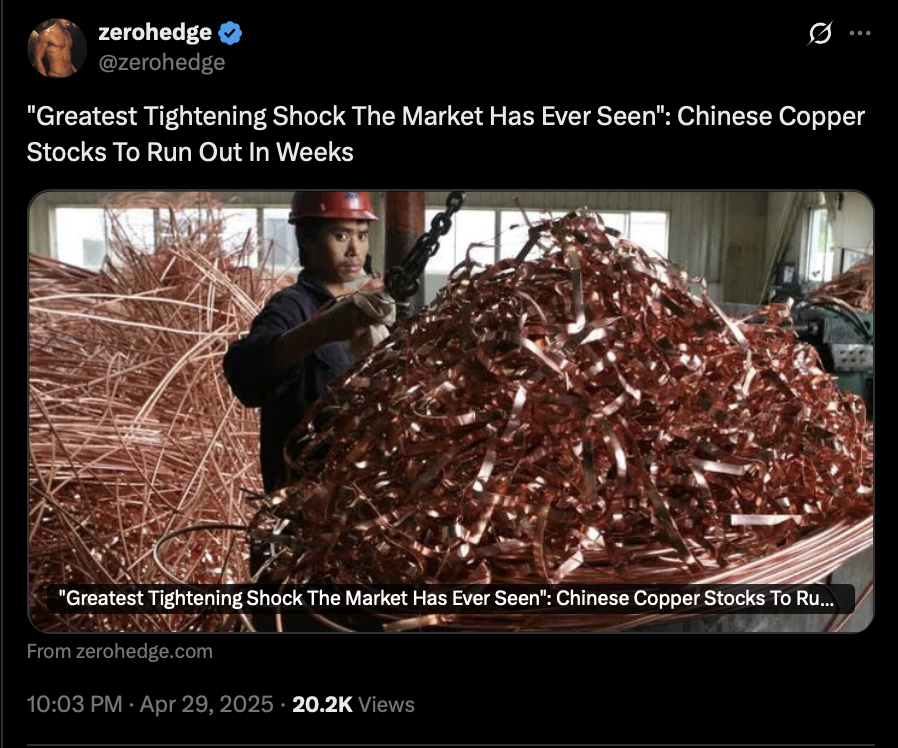Screen dimensions: 898x748
Task: Select the "Greatest Tightening Shock" tweet text
Action: pyautogui.click(x=446, y=134)
